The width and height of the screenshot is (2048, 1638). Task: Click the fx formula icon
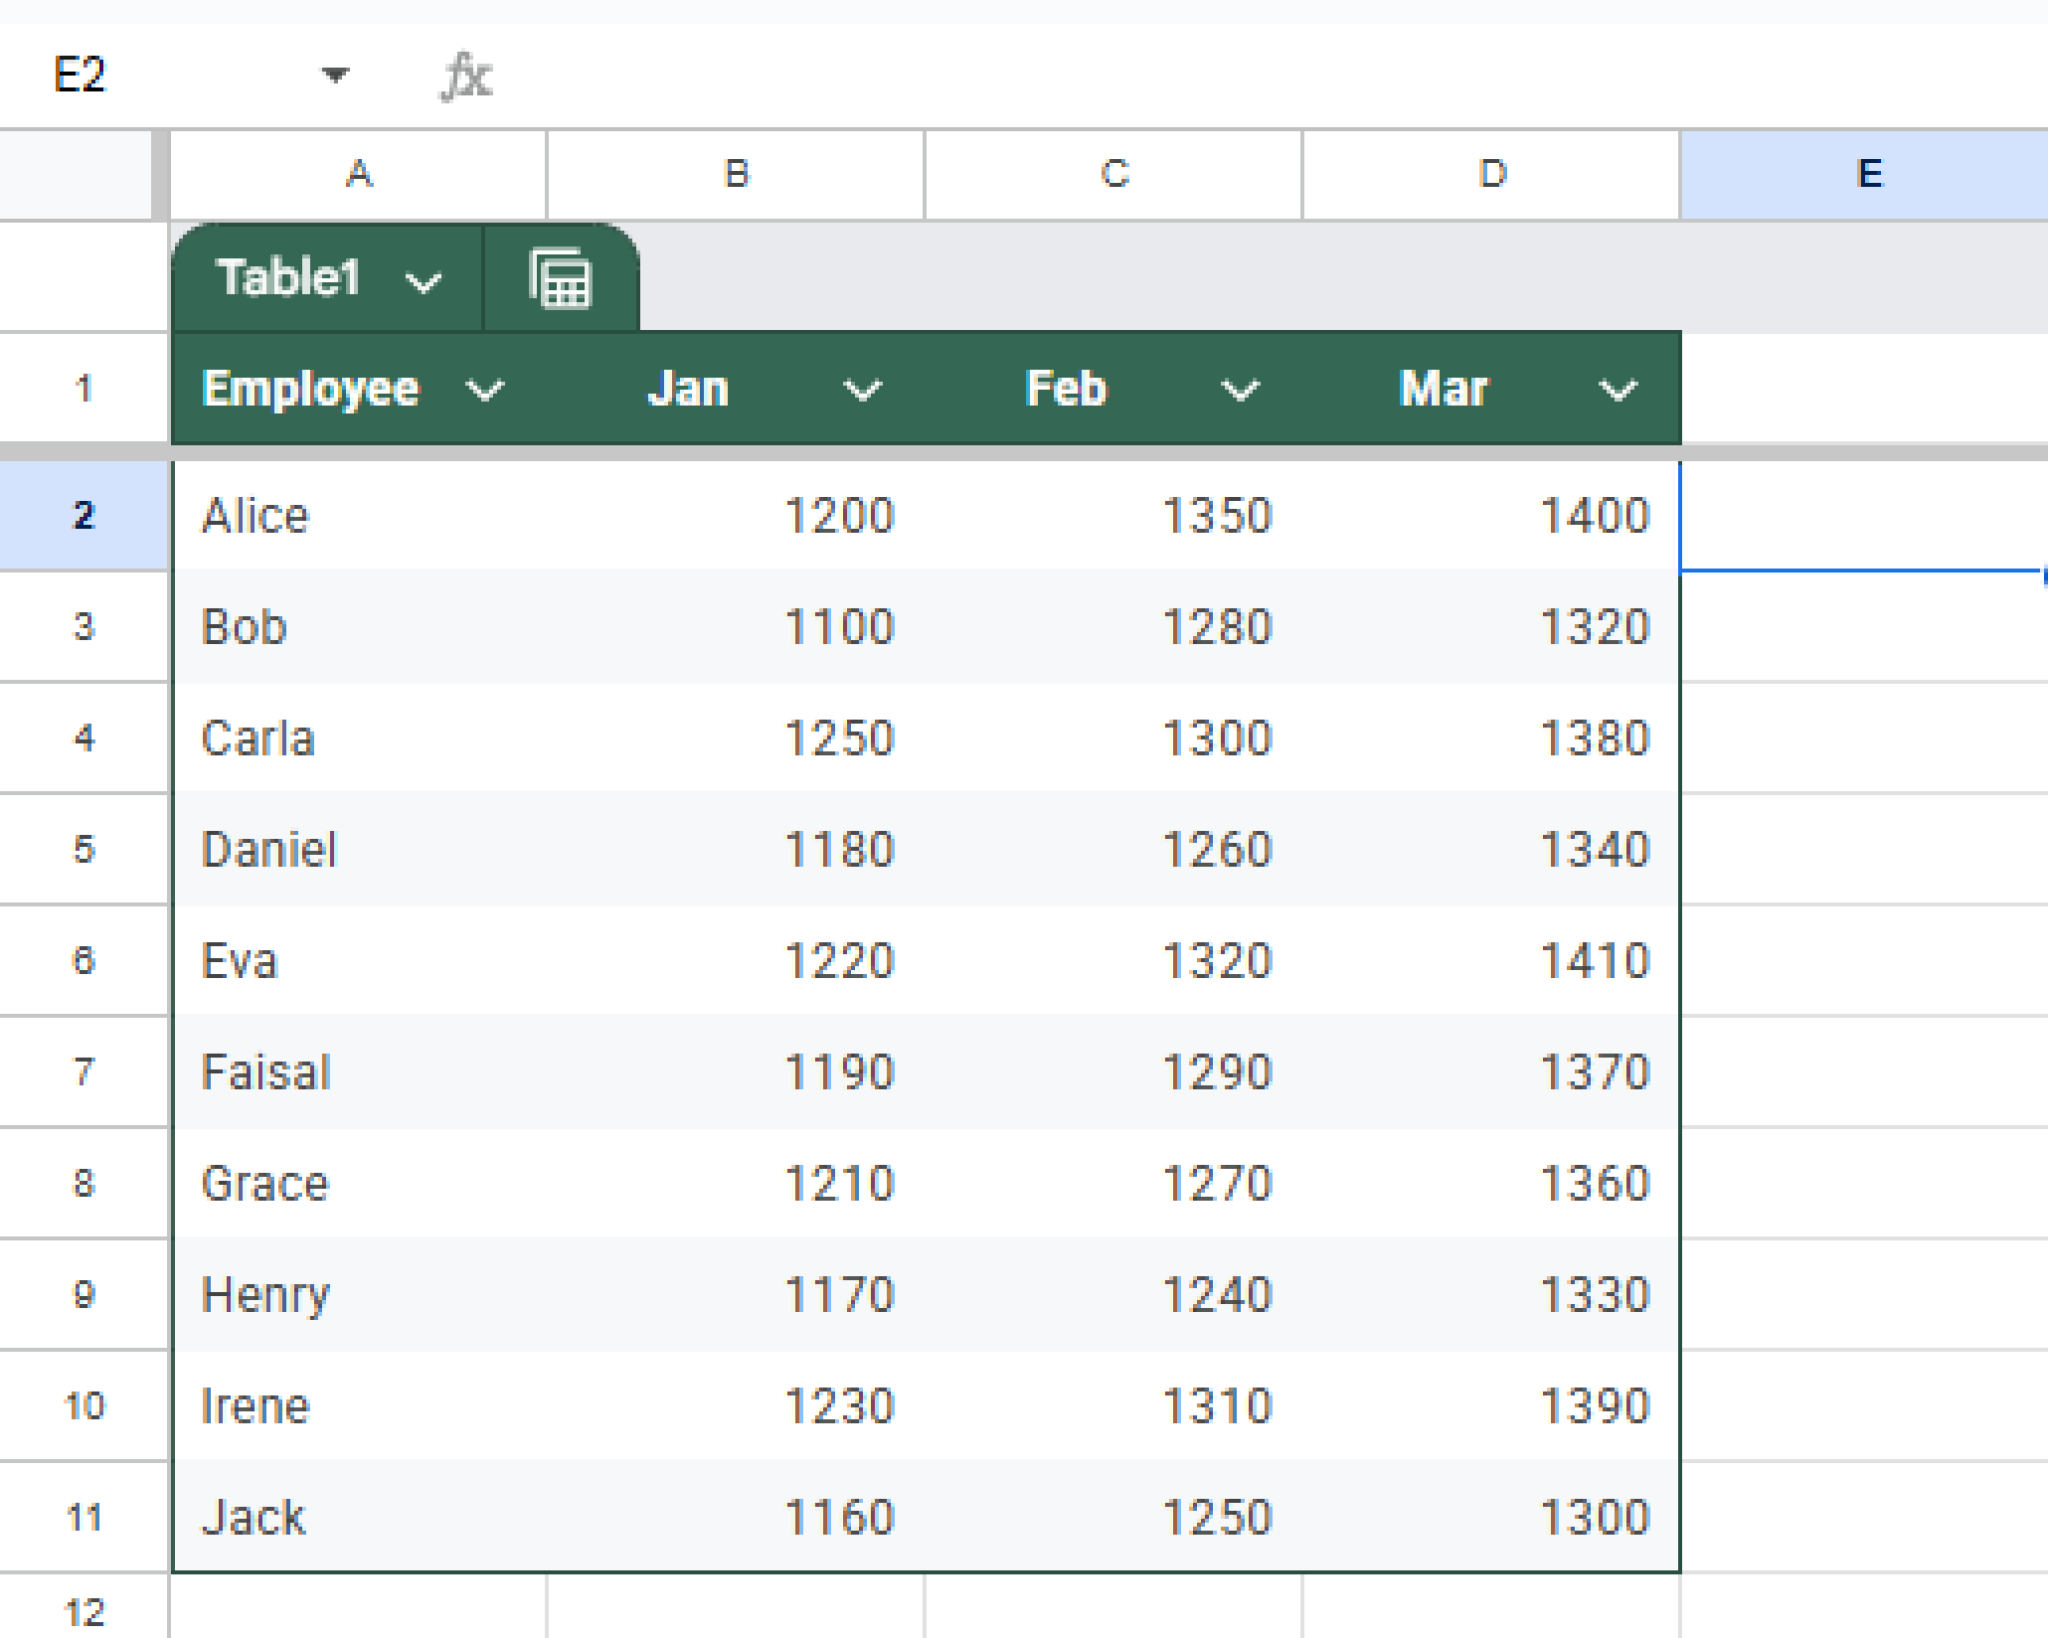[465, 76]
